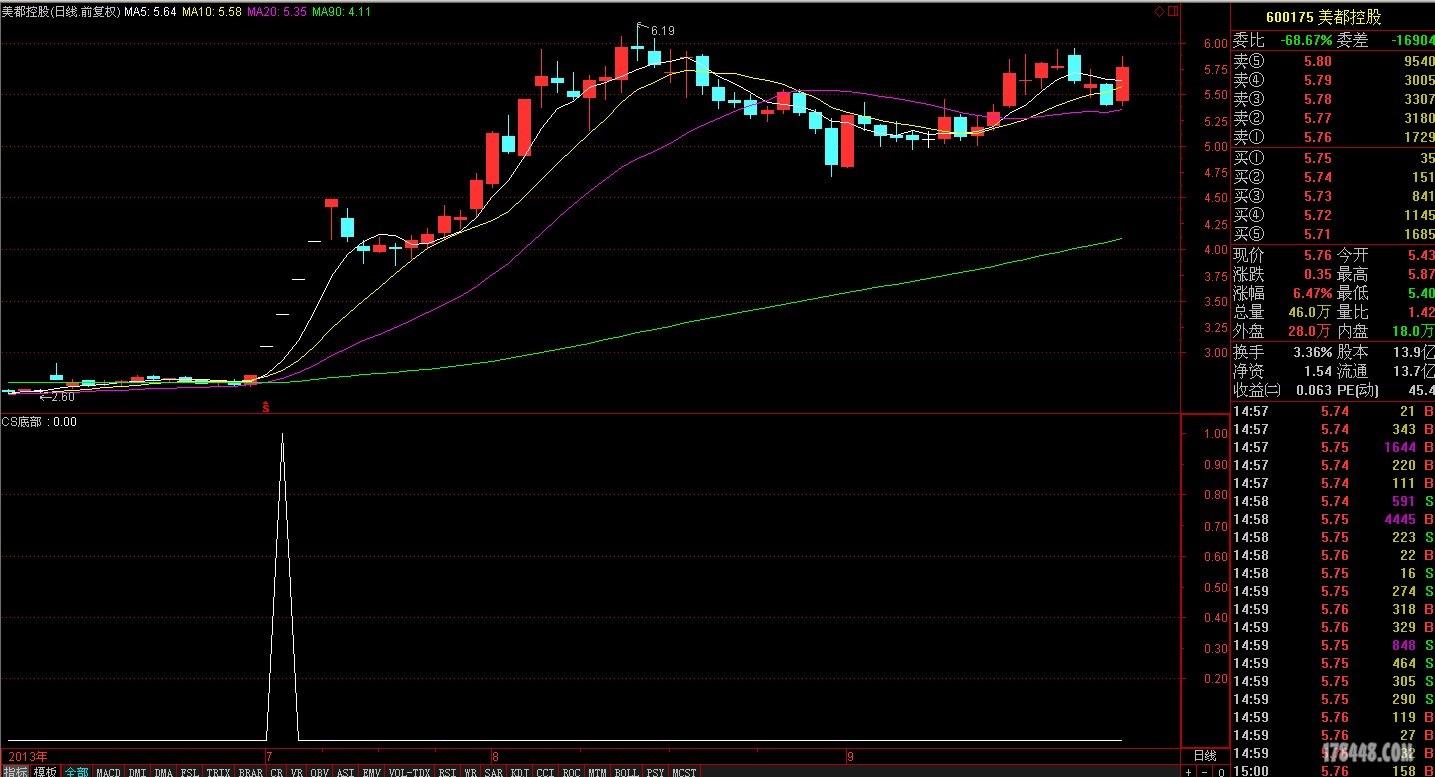Switch to the SAR indicator
Screen dimensions: 1435x777
click(494, 772)
